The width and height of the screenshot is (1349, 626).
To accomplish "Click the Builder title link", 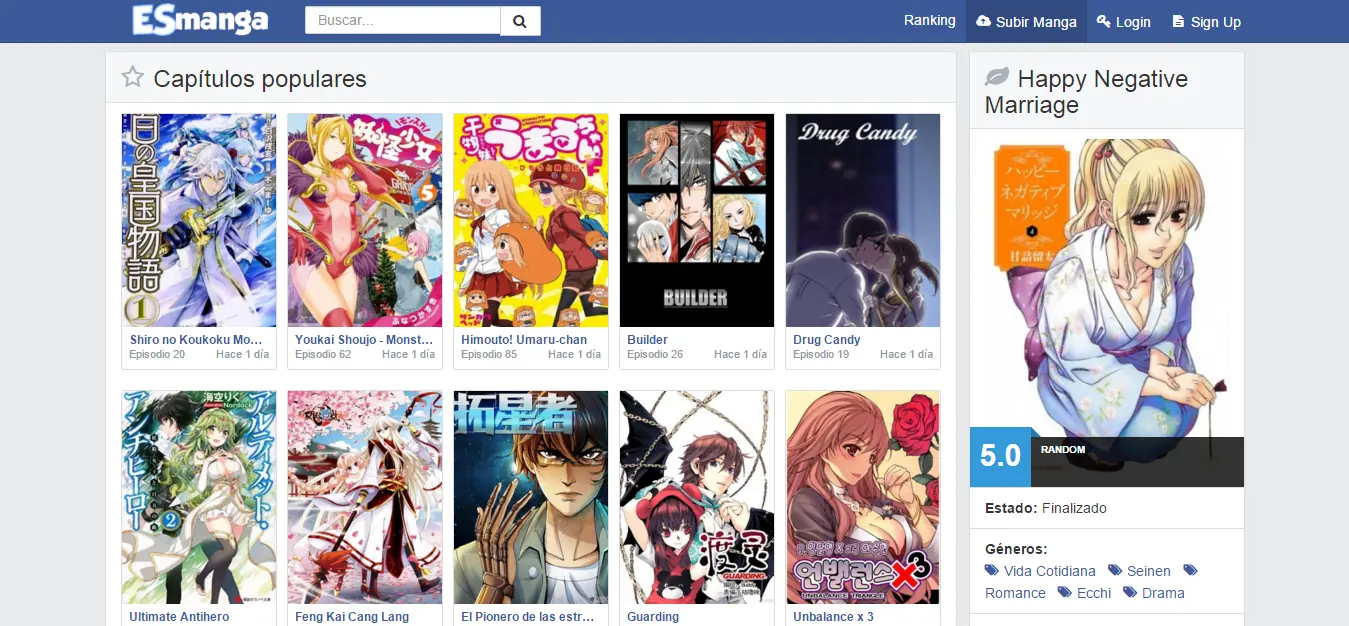I will click(x=647, y=340).
